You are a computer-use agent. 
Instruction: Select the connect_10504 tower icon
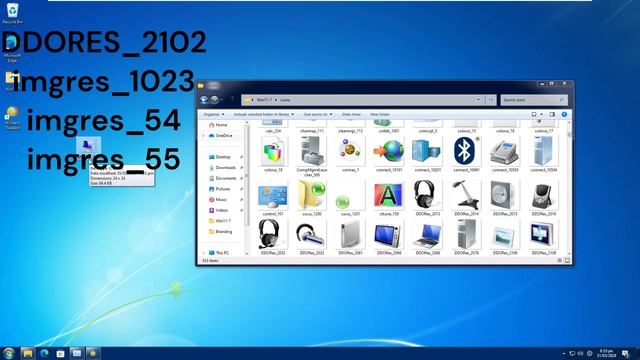point(544,154)
